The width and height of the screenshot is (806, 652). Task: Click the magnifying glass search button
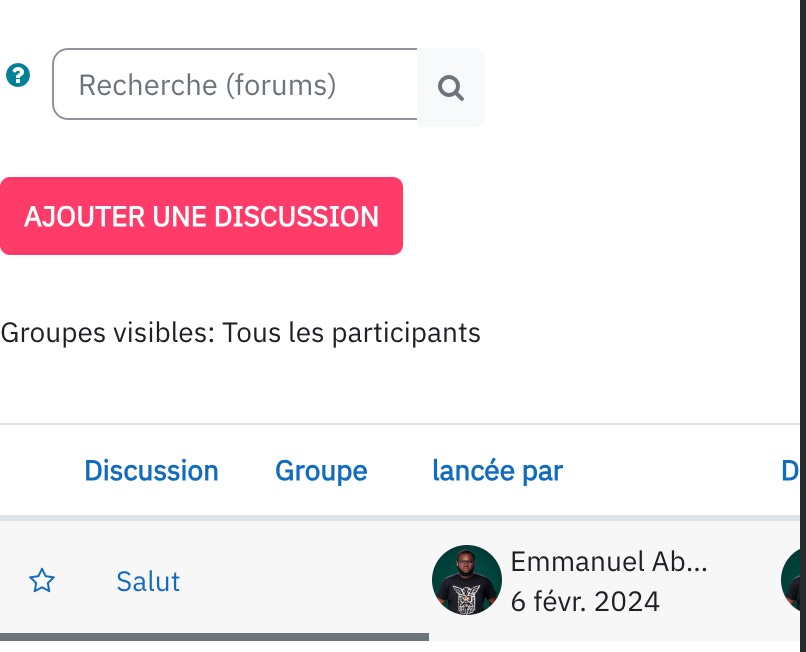pyautogui.click(x=451, y=87)
